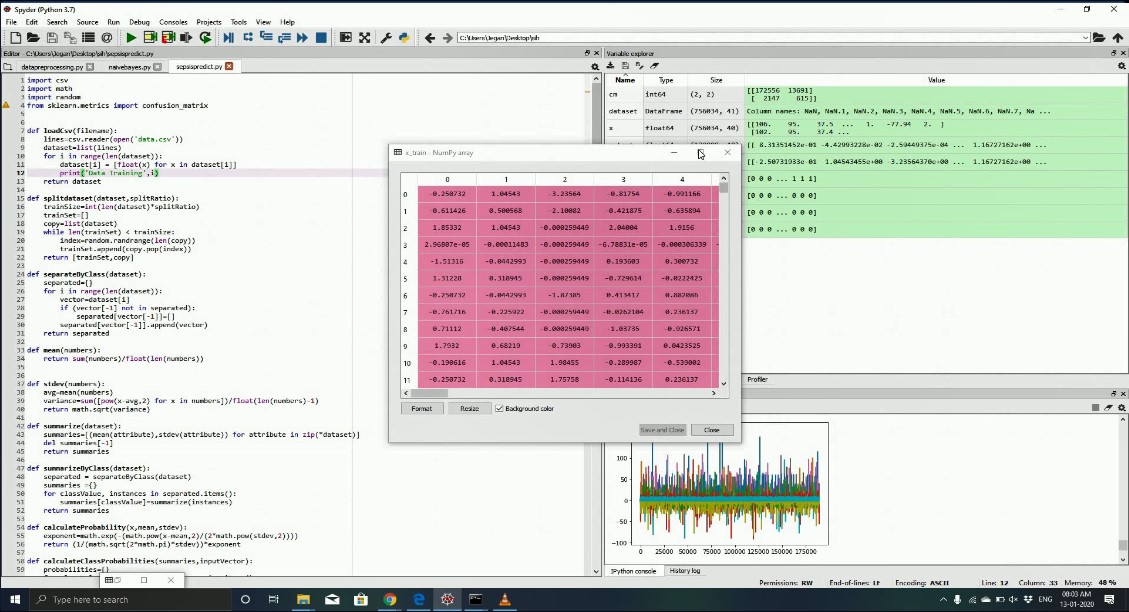Toggle the Background color checkbox
The height and width of the screenshot is (612, 1129).
(499, 408)
